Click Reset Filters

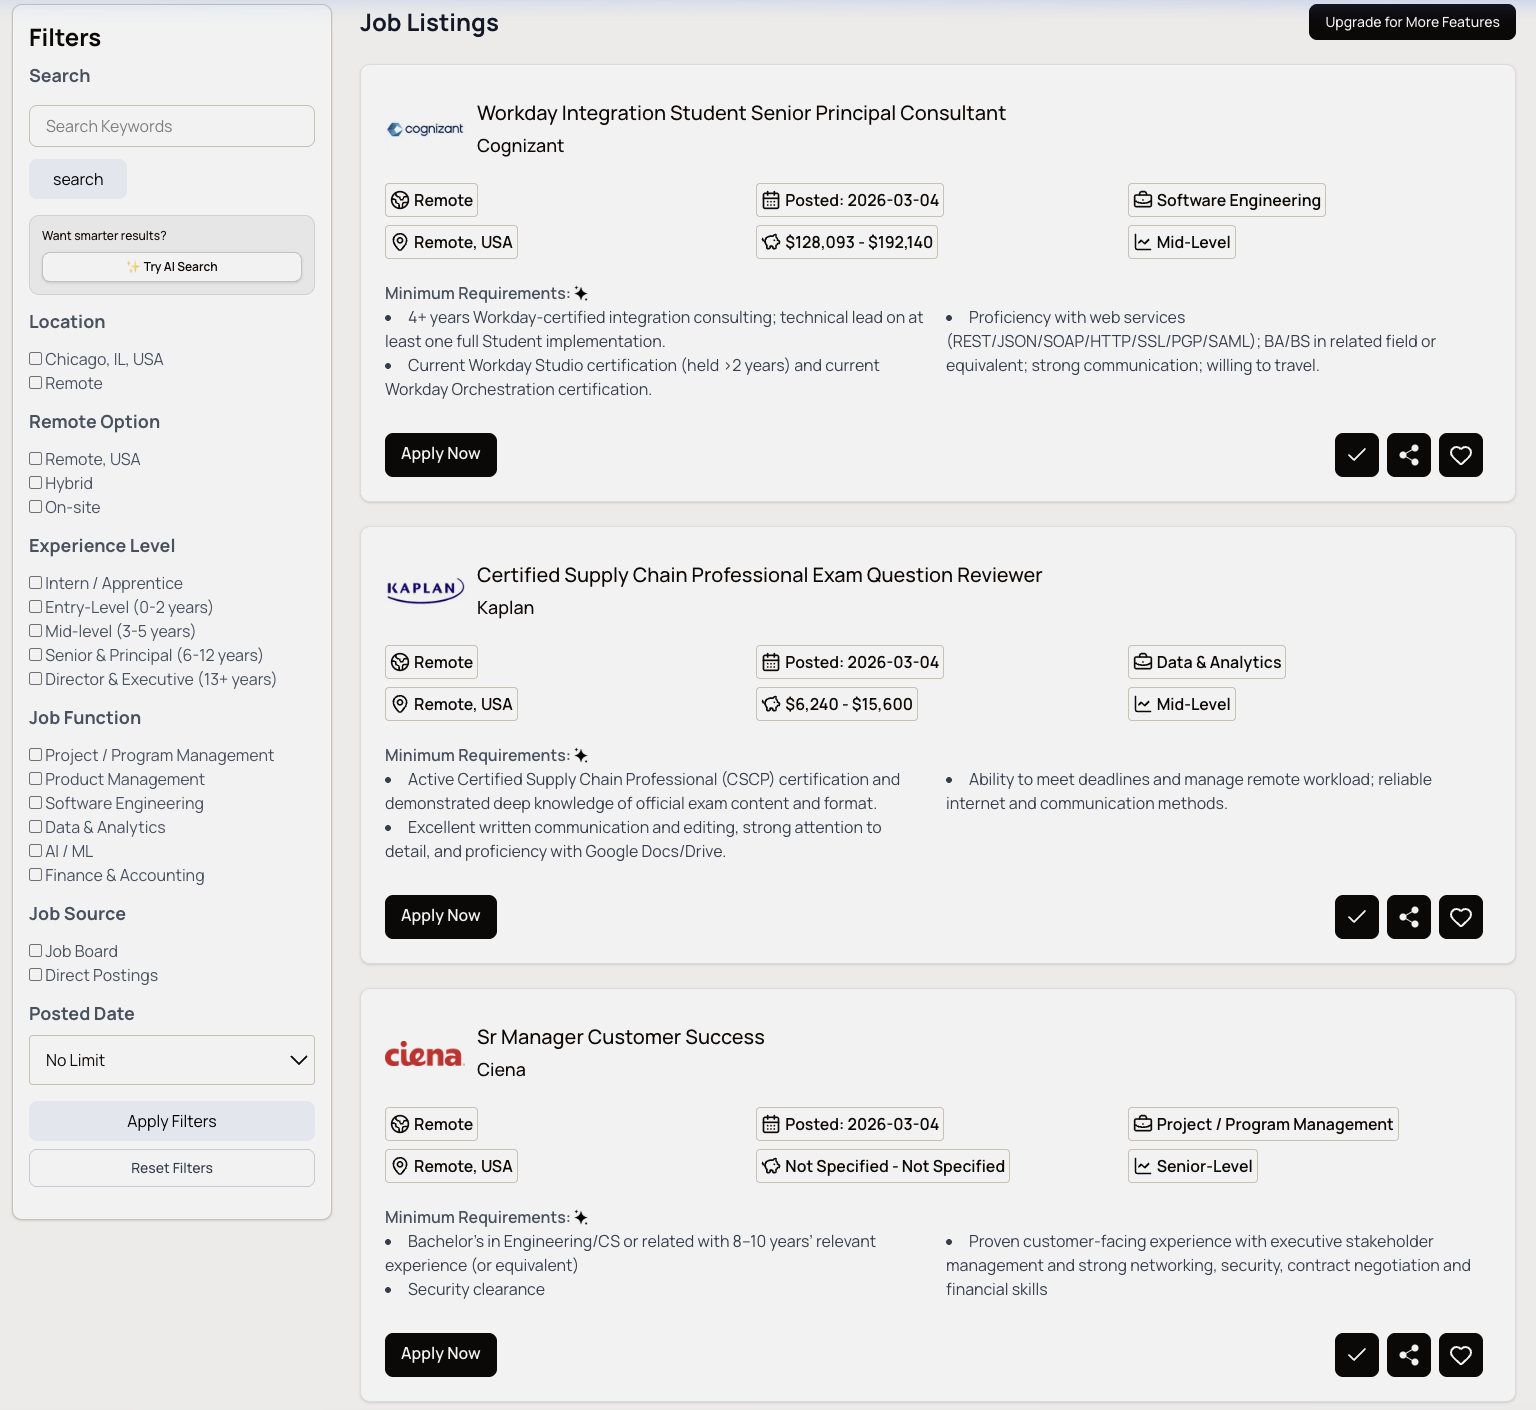pos(171,1167)
